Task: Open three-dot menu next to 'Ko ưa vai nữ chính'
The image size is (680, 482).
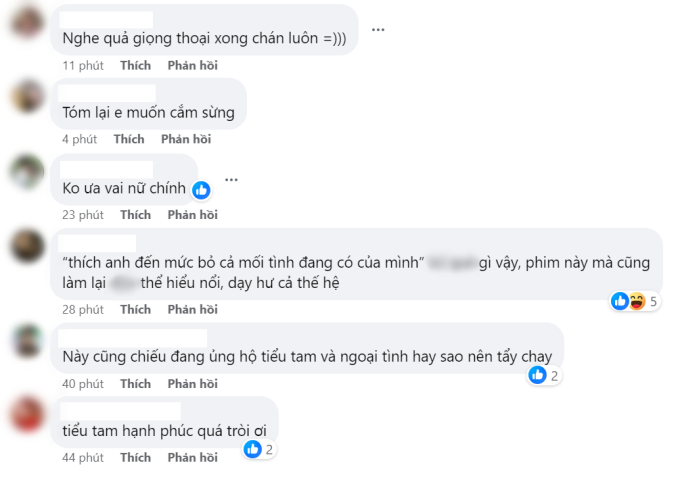Action: pyautogui.click(x=231, y=180)
